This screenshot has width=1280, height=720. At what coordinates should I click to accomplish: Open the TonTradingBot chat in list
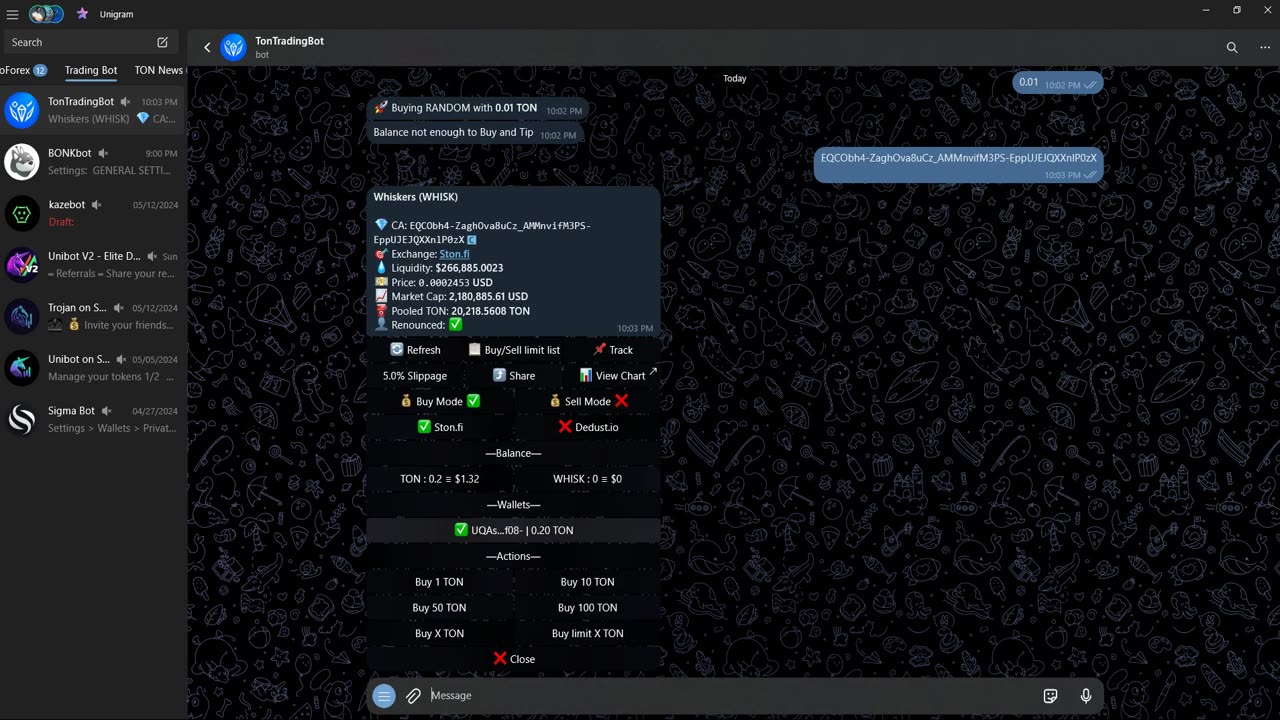tap(92, 110)
